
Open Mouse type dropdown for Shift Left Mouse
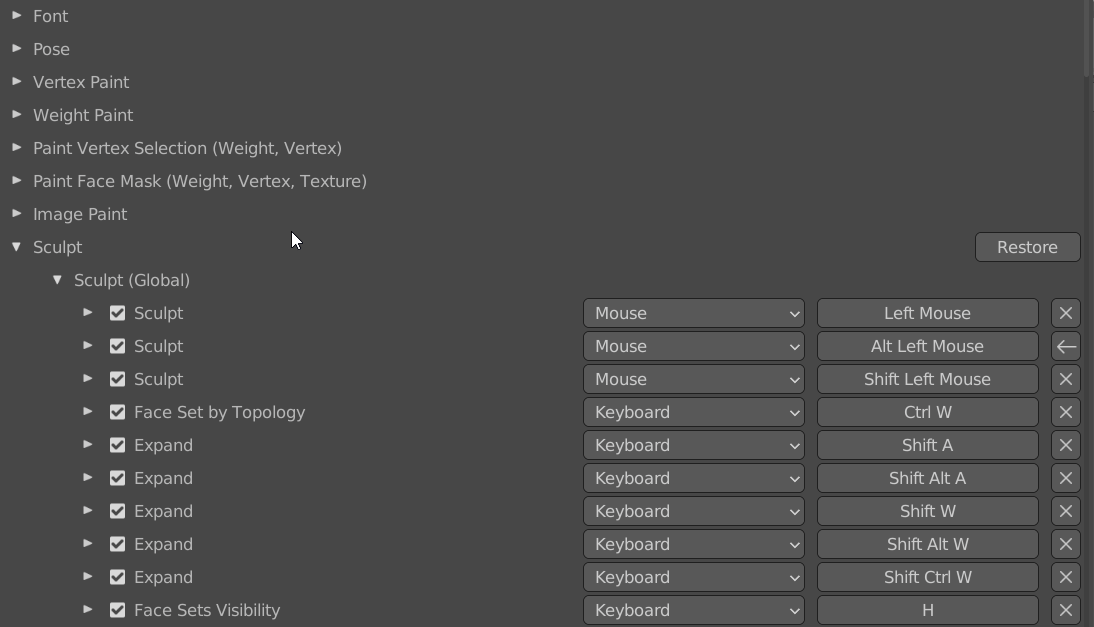(x=694, y=379)
